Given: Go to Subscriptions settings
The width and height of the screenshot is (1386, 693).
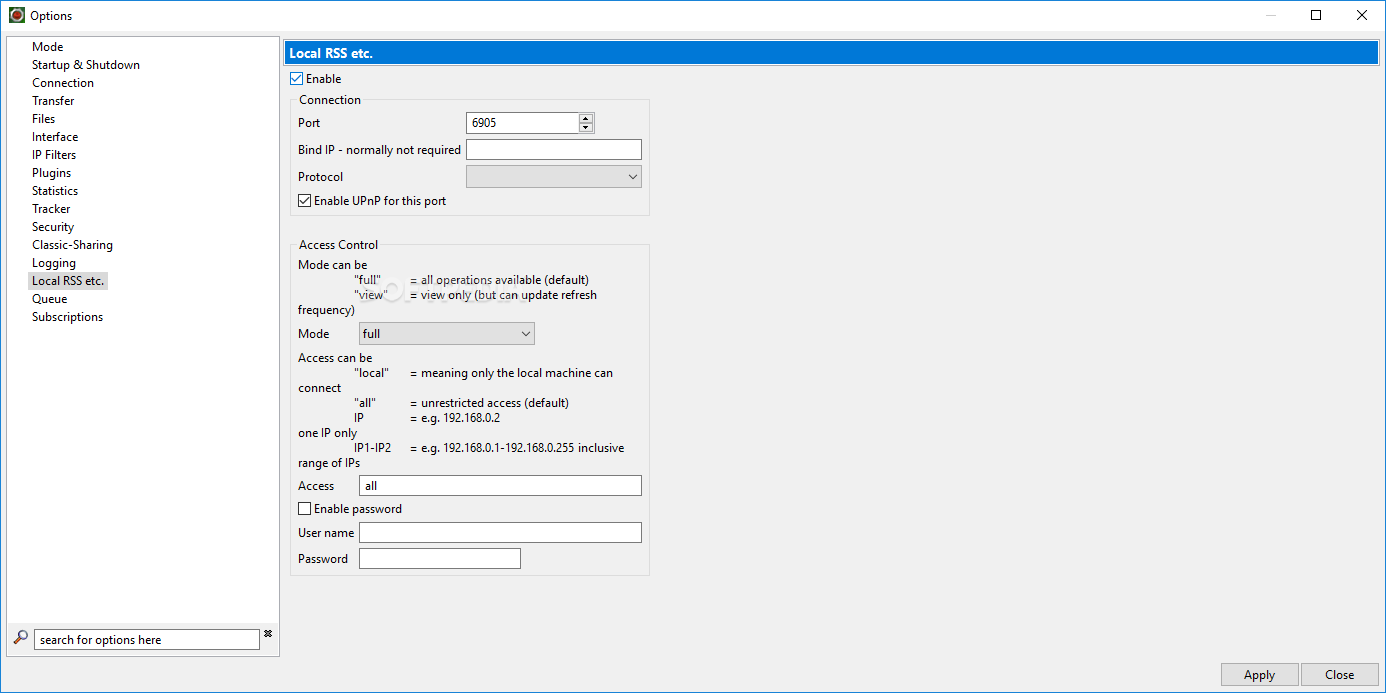Looking at the screenshot, I should pos(67,317).
